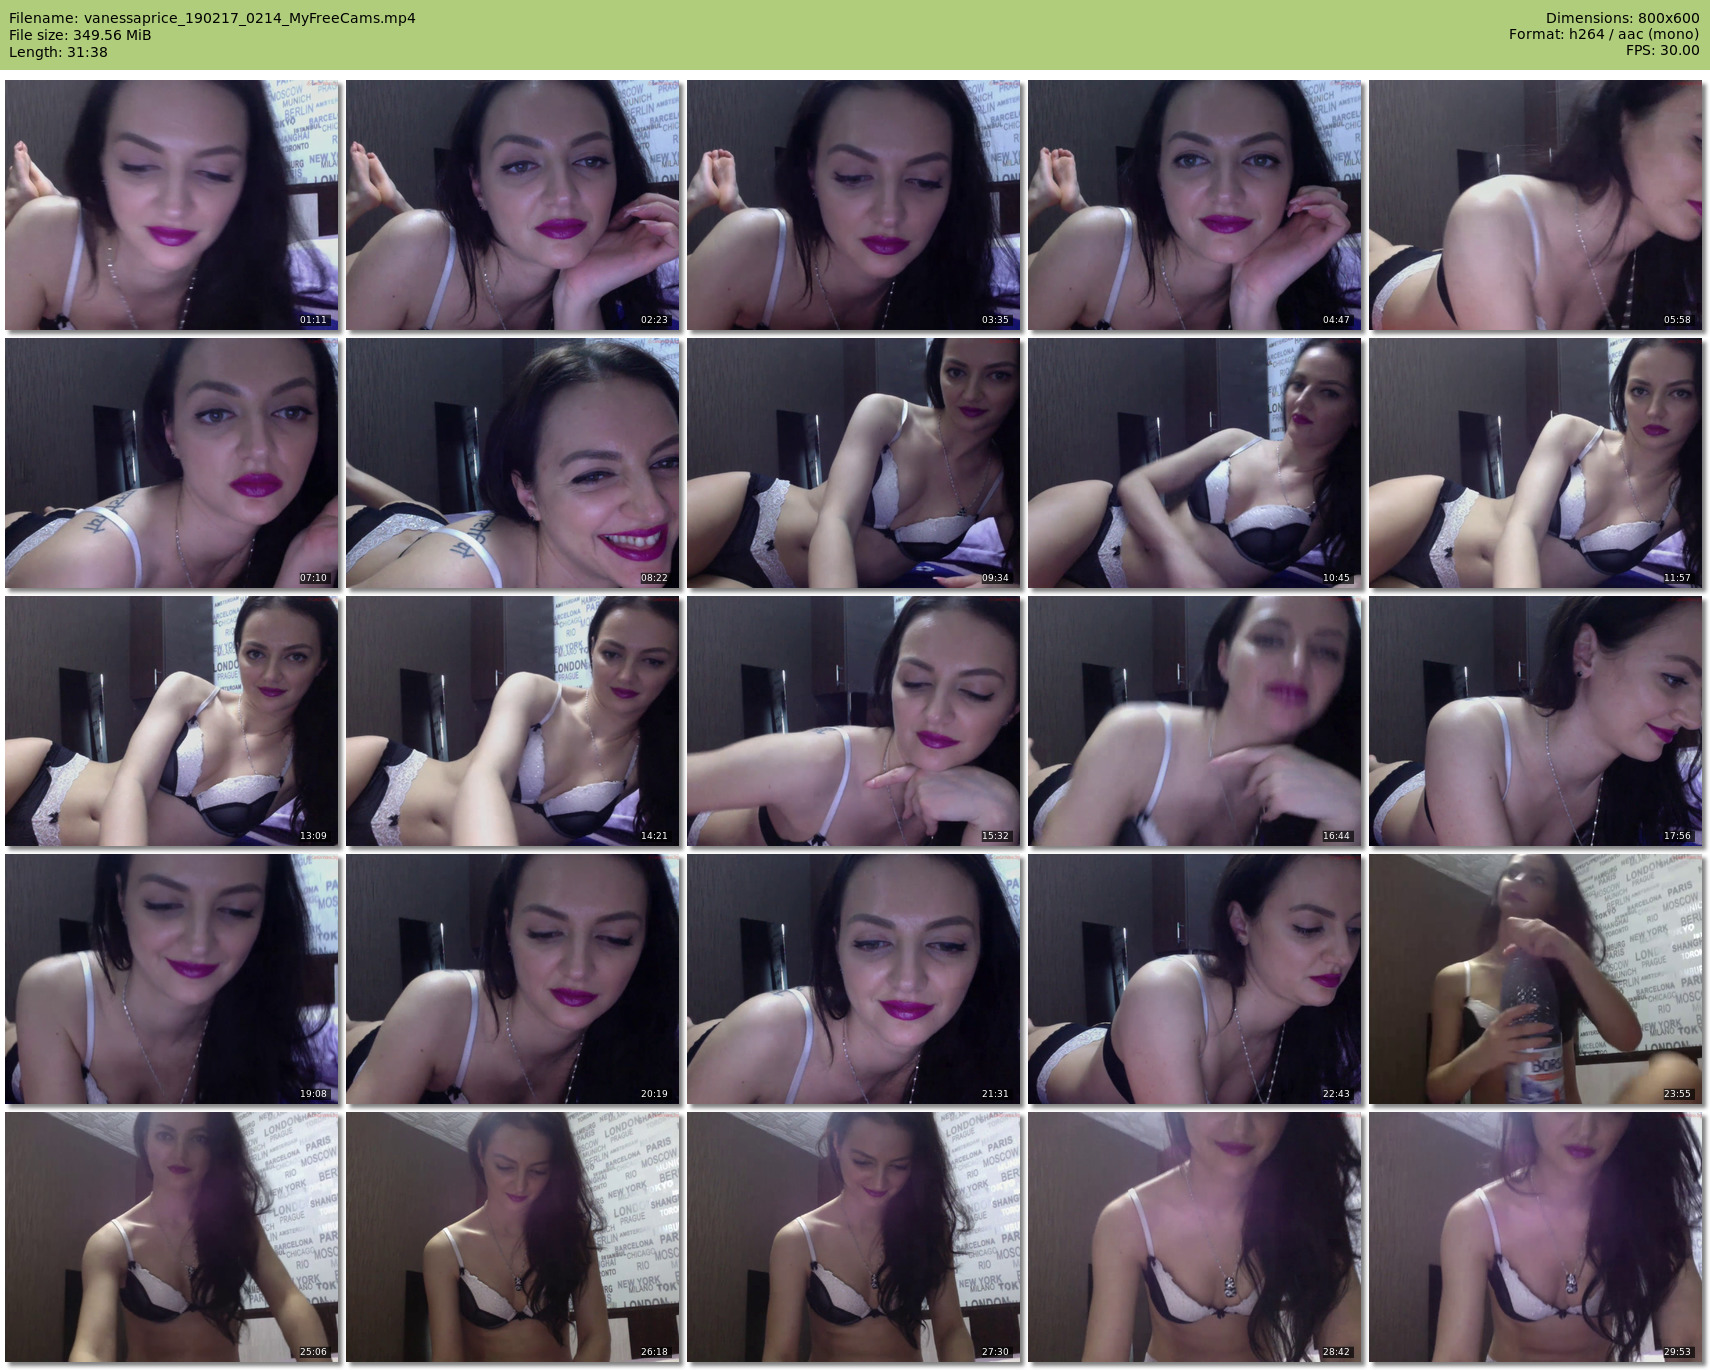The image size is (1710, 1370).
Task: Select the thumbnail stamped 10:45
Action: (1195, 463)
